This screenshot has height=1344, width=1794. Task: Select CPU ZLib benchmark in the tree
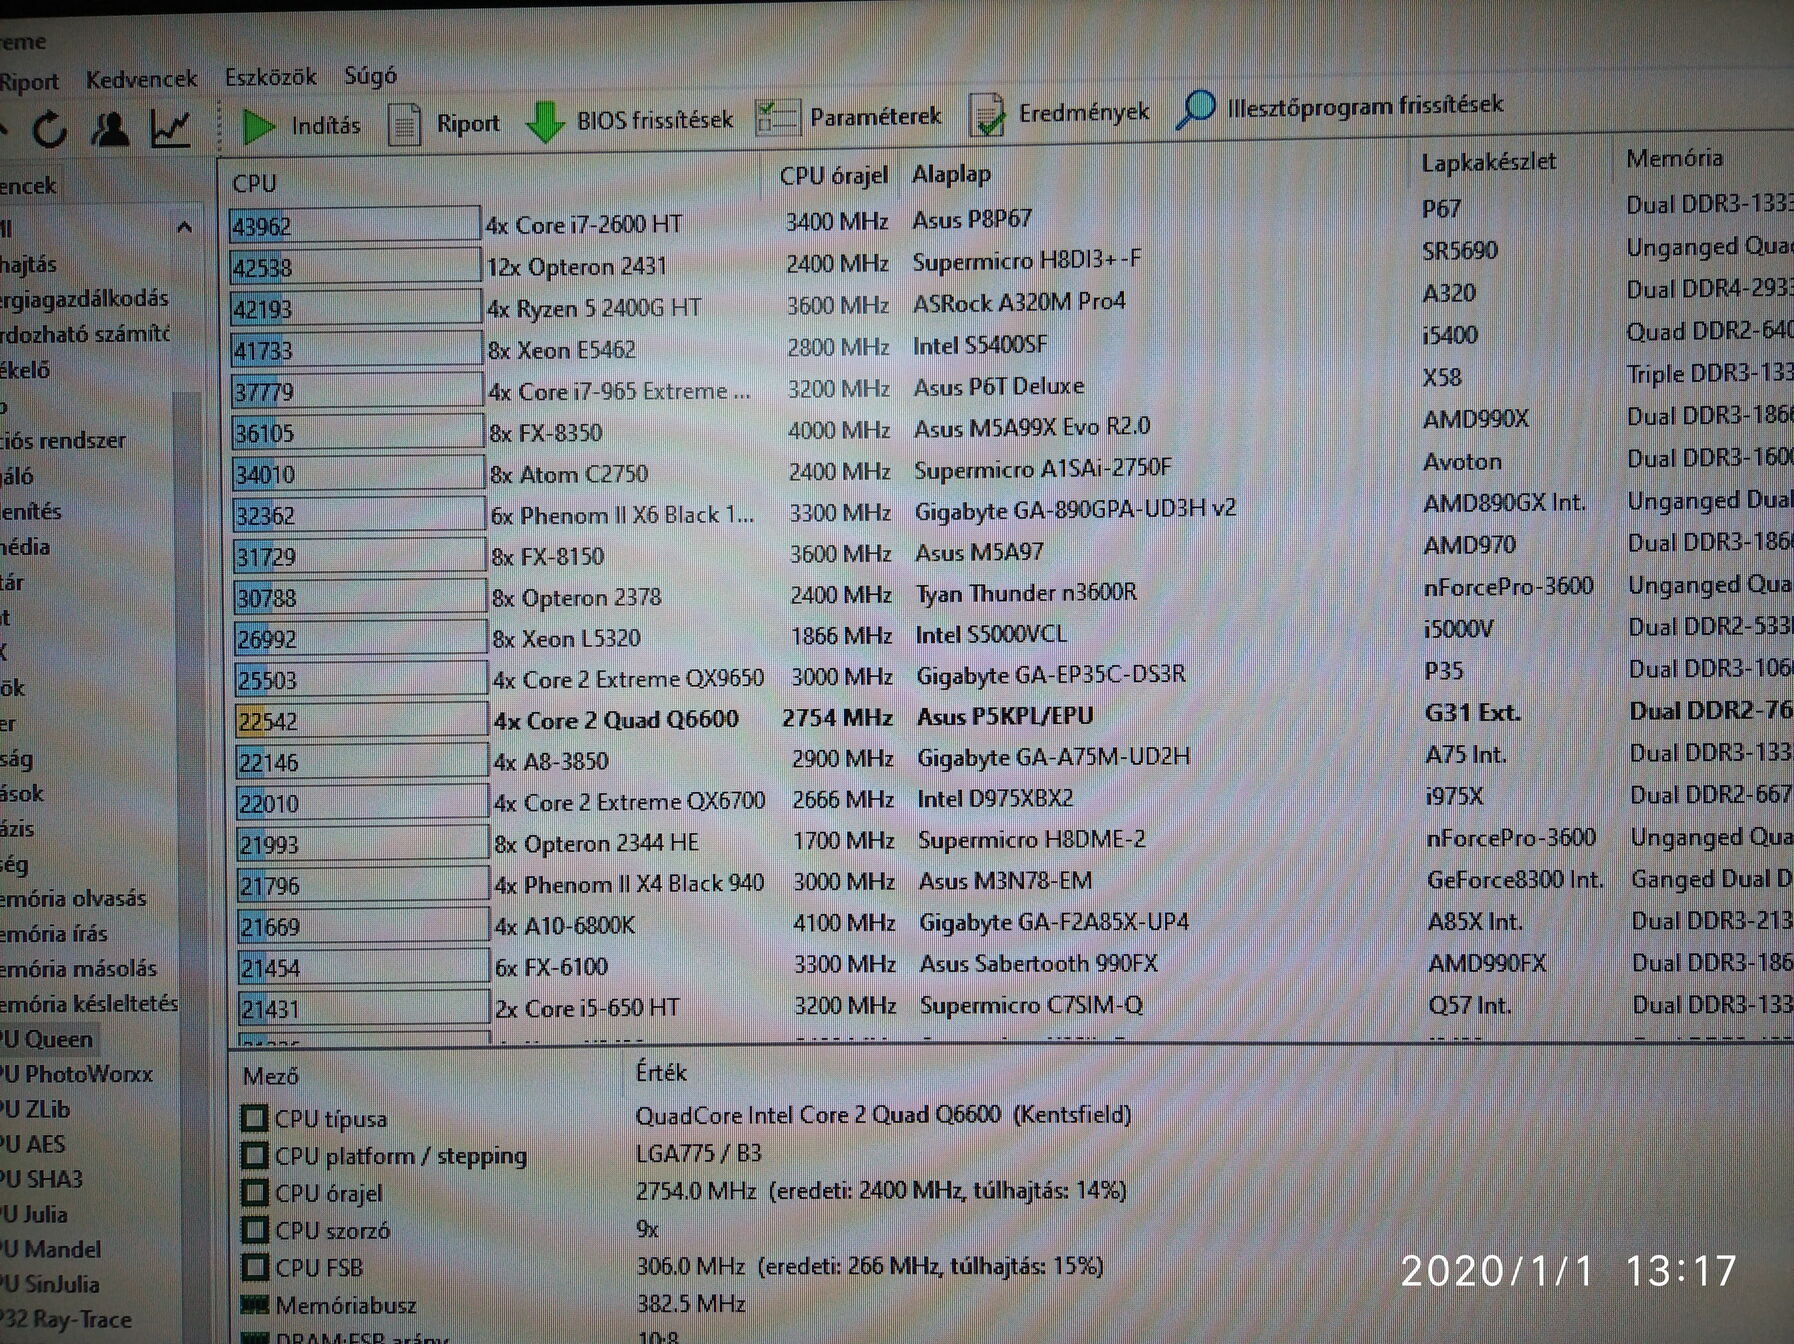(35, 1109)
